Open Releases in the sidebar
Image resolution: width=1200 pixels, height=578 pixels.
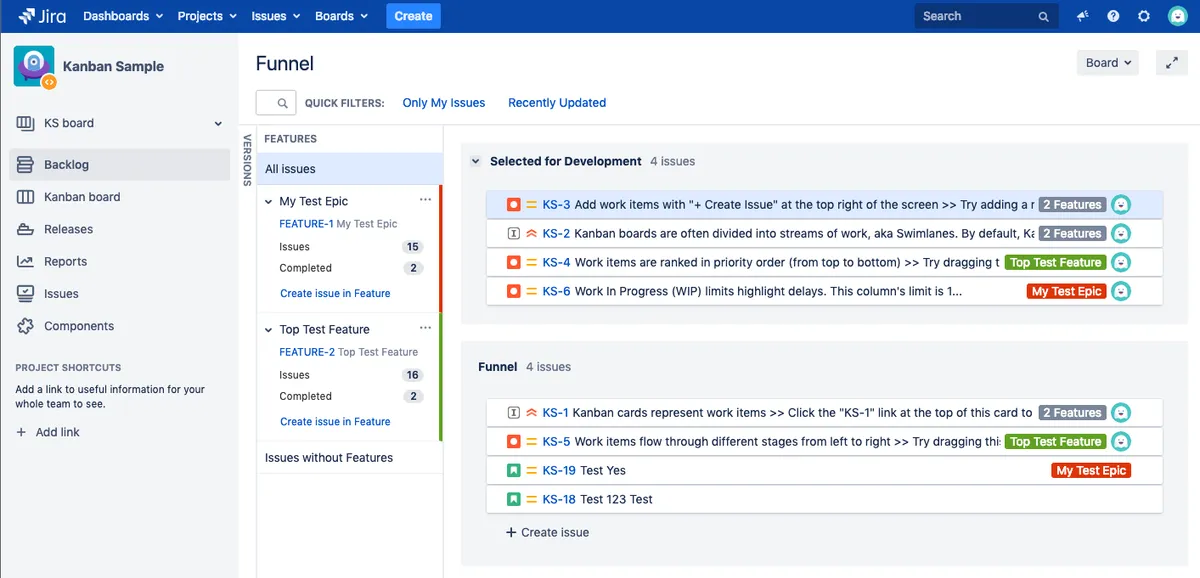coord(119,229)
